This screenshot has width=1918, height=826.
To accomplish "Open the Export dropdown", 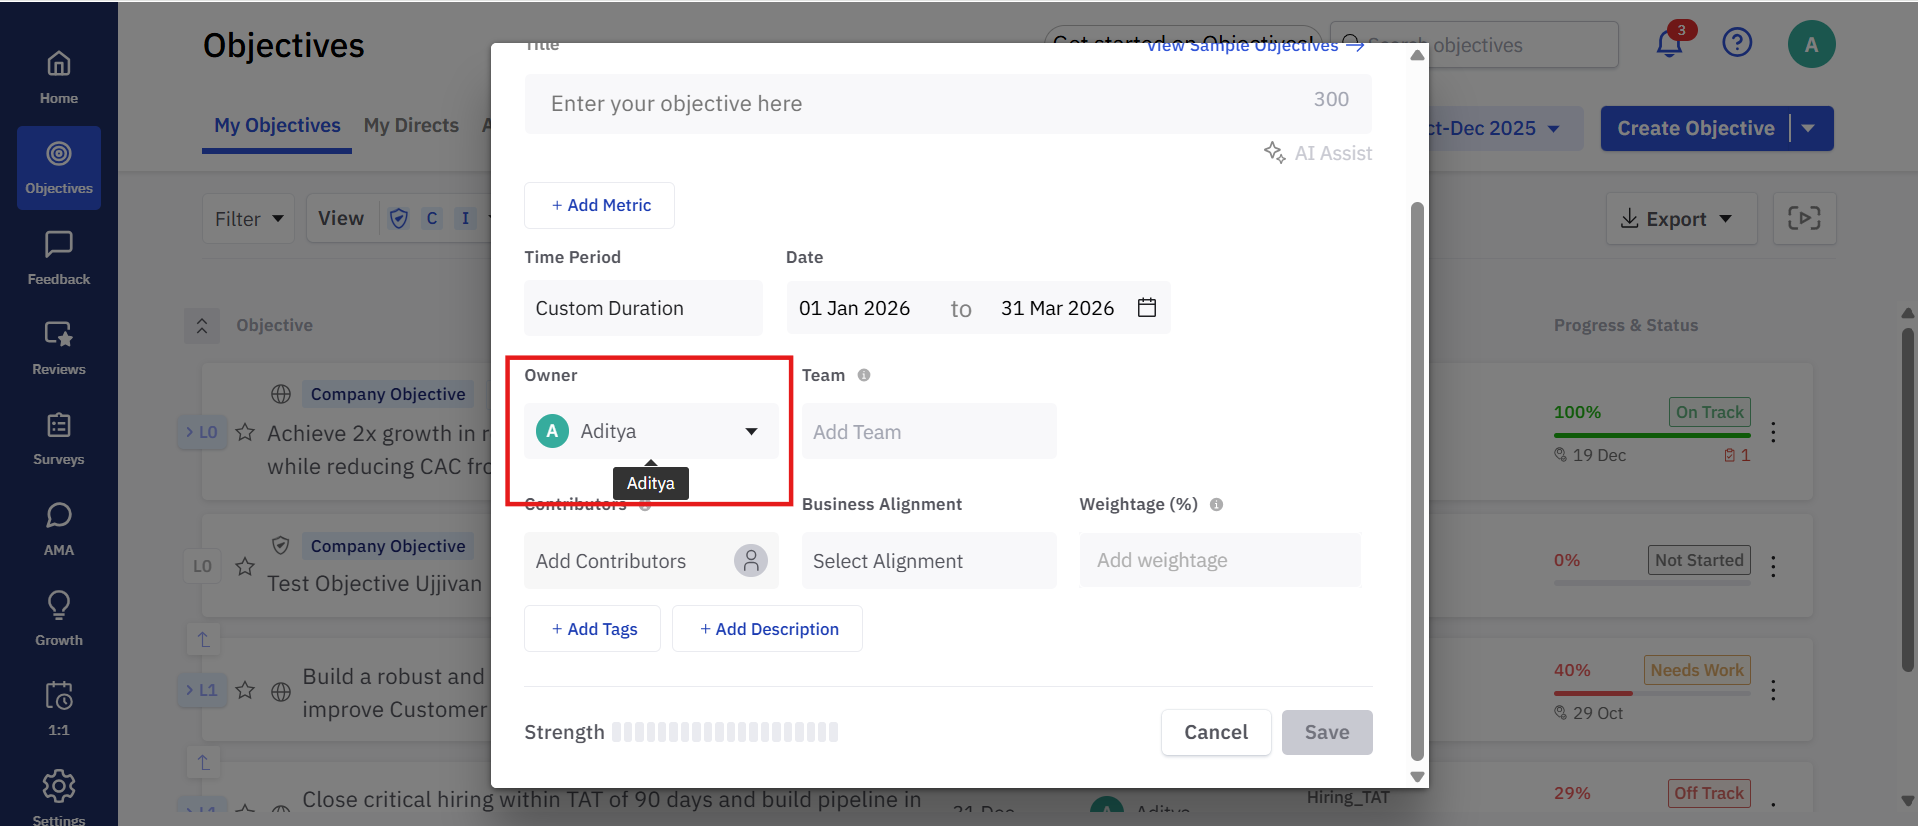I will 1680,219.
